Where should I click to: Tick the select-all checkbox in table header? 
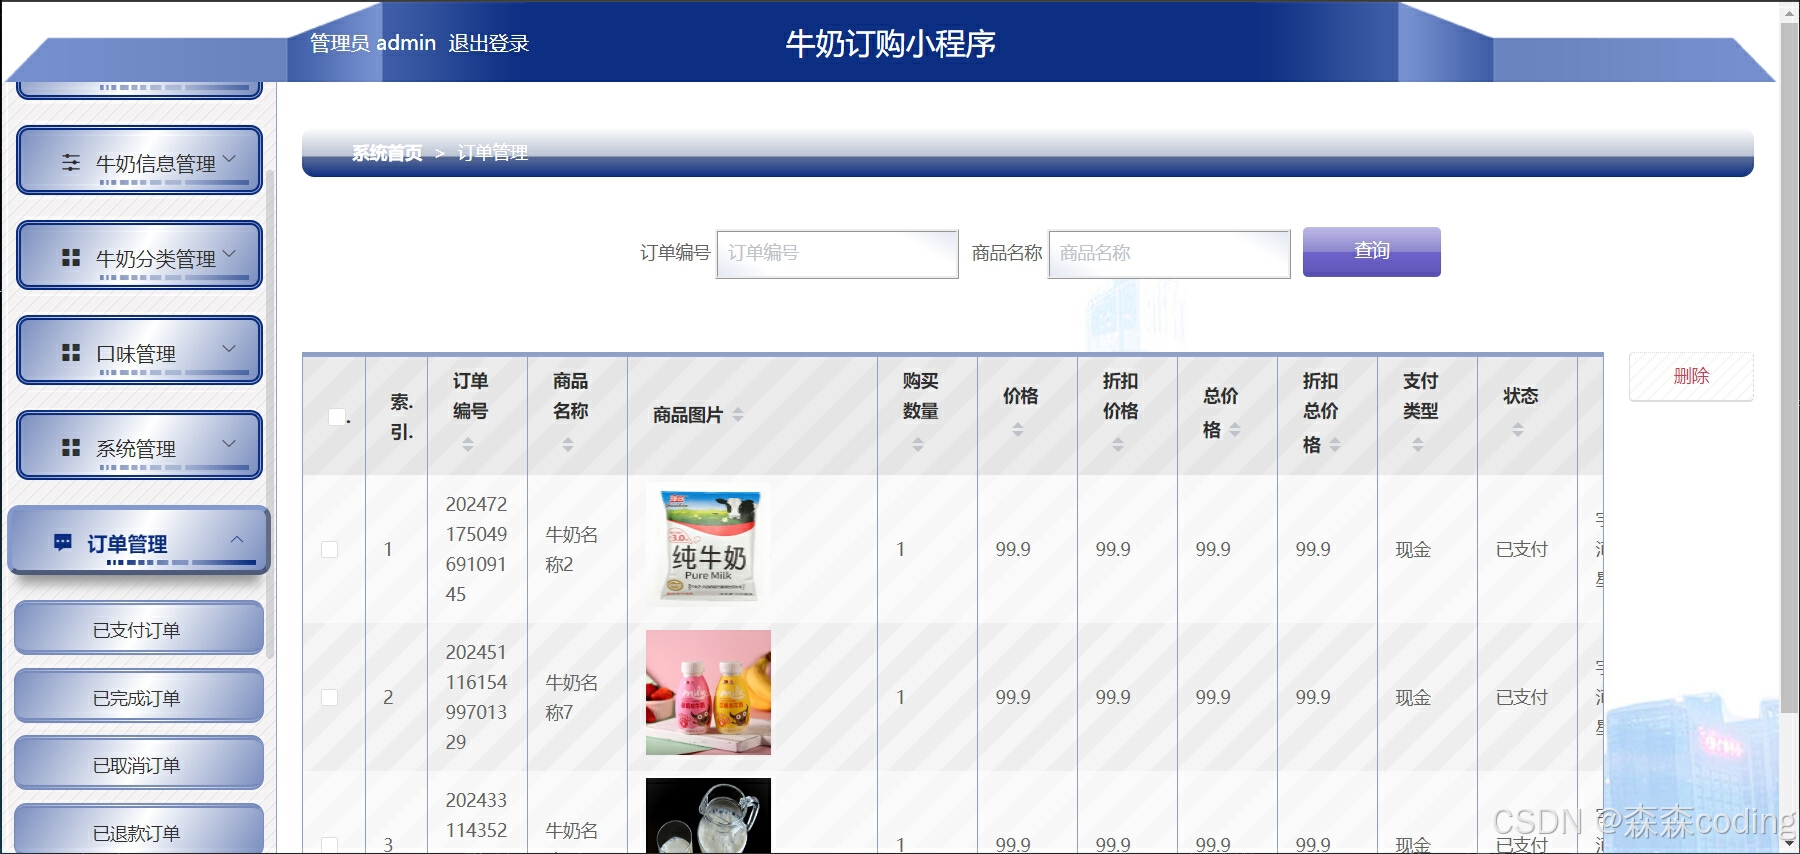pos(337,416)
